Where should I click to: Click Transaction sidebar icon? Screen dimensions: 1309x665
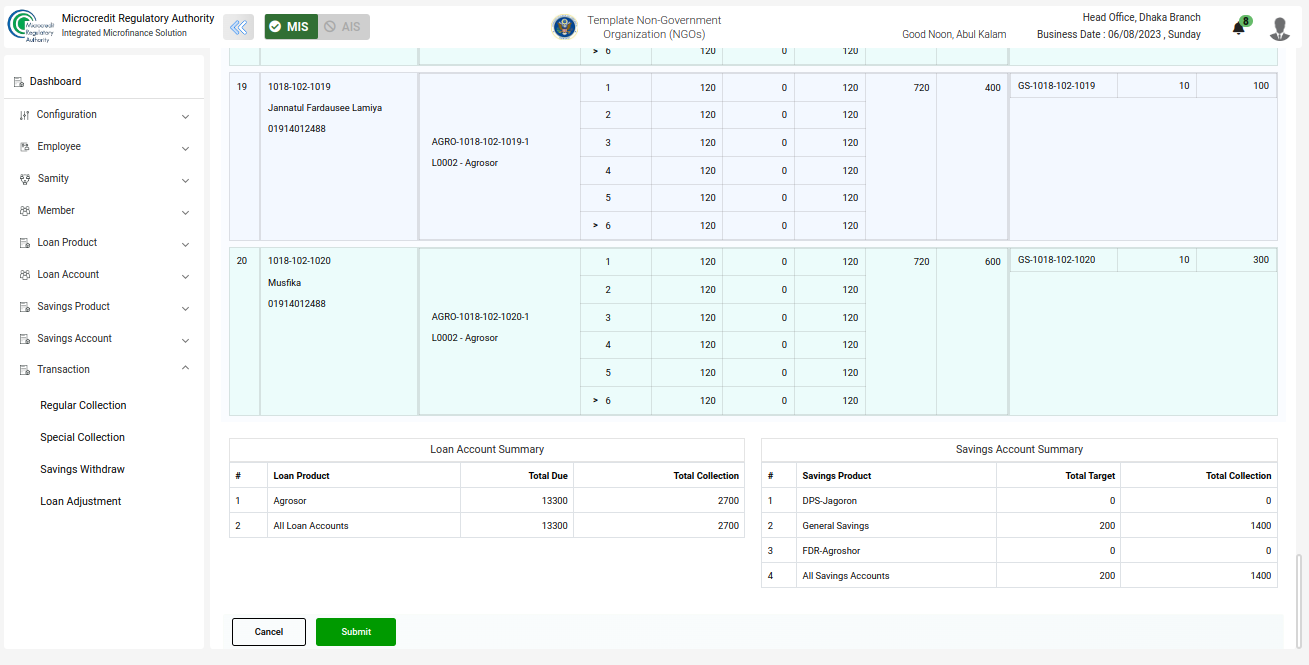(x=25, y=370)
